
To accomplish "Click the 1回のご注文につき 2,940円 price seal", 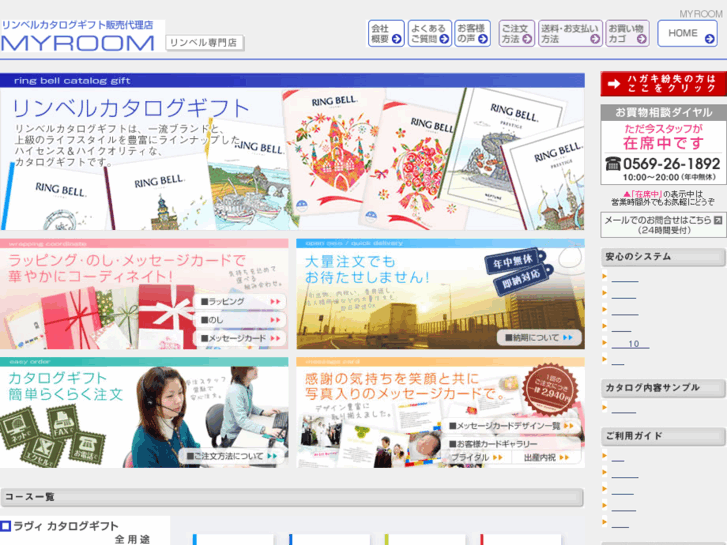I will click(550, 389).
